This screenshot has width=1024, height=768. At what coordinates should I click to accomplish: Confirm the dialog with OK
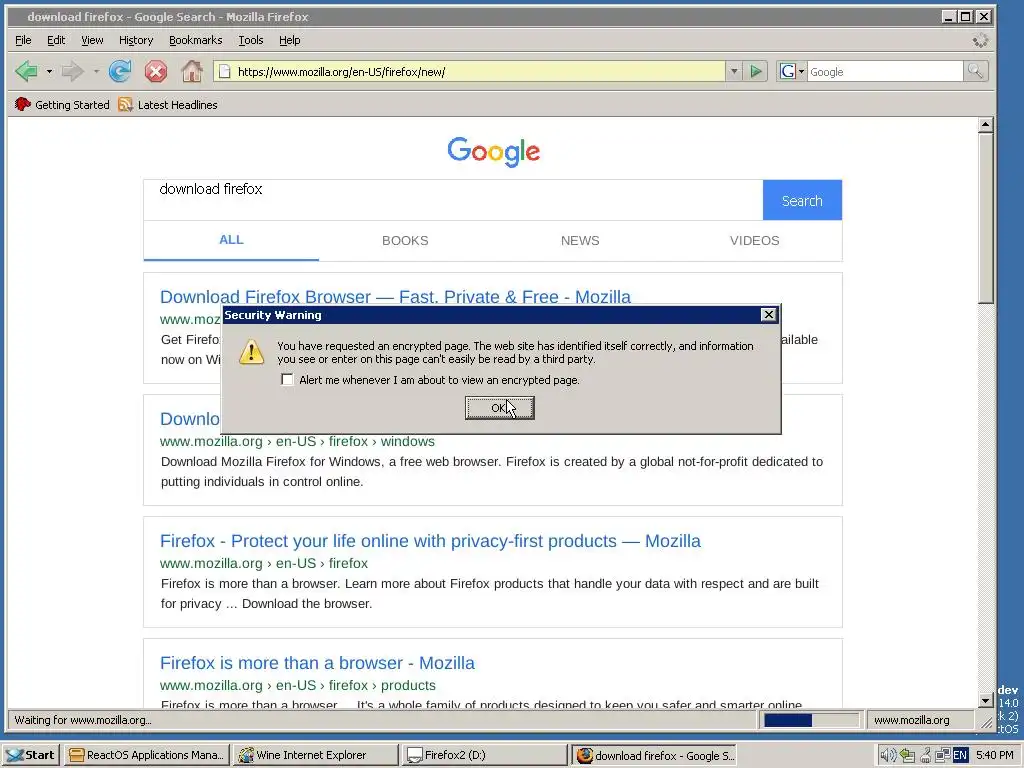tap(500, 408)
